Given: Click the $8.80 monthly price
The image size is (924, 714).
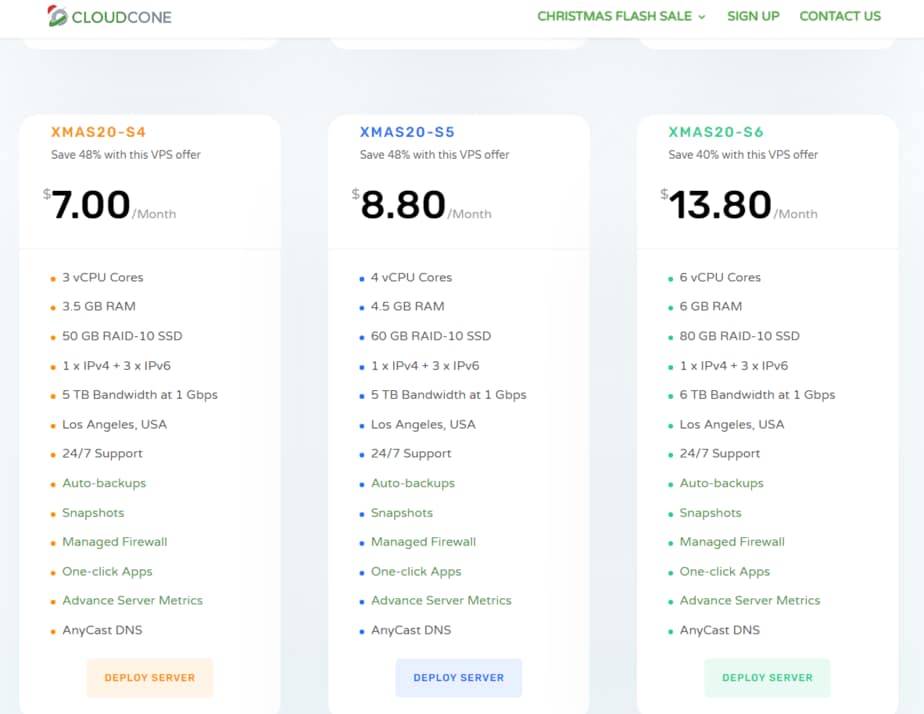Looking at the screenshot, I should pos(403,205).
